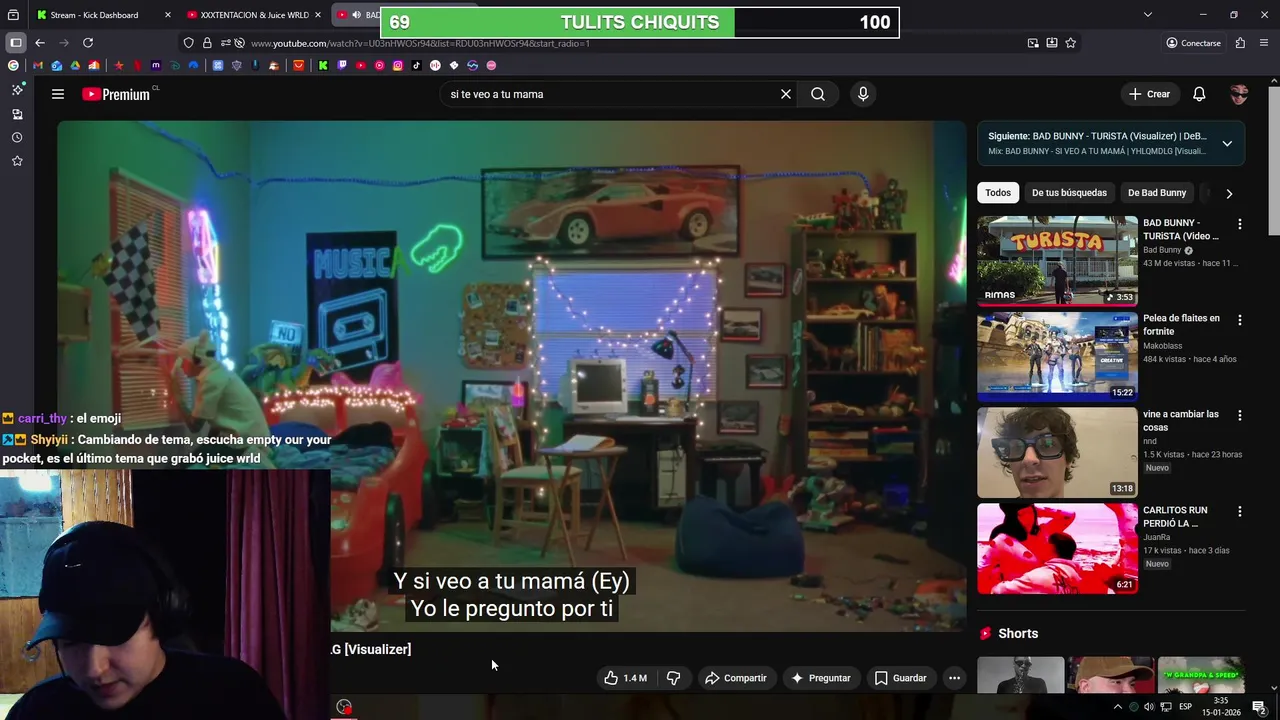Show more filter chips with right arrow

click(1229, 193)
